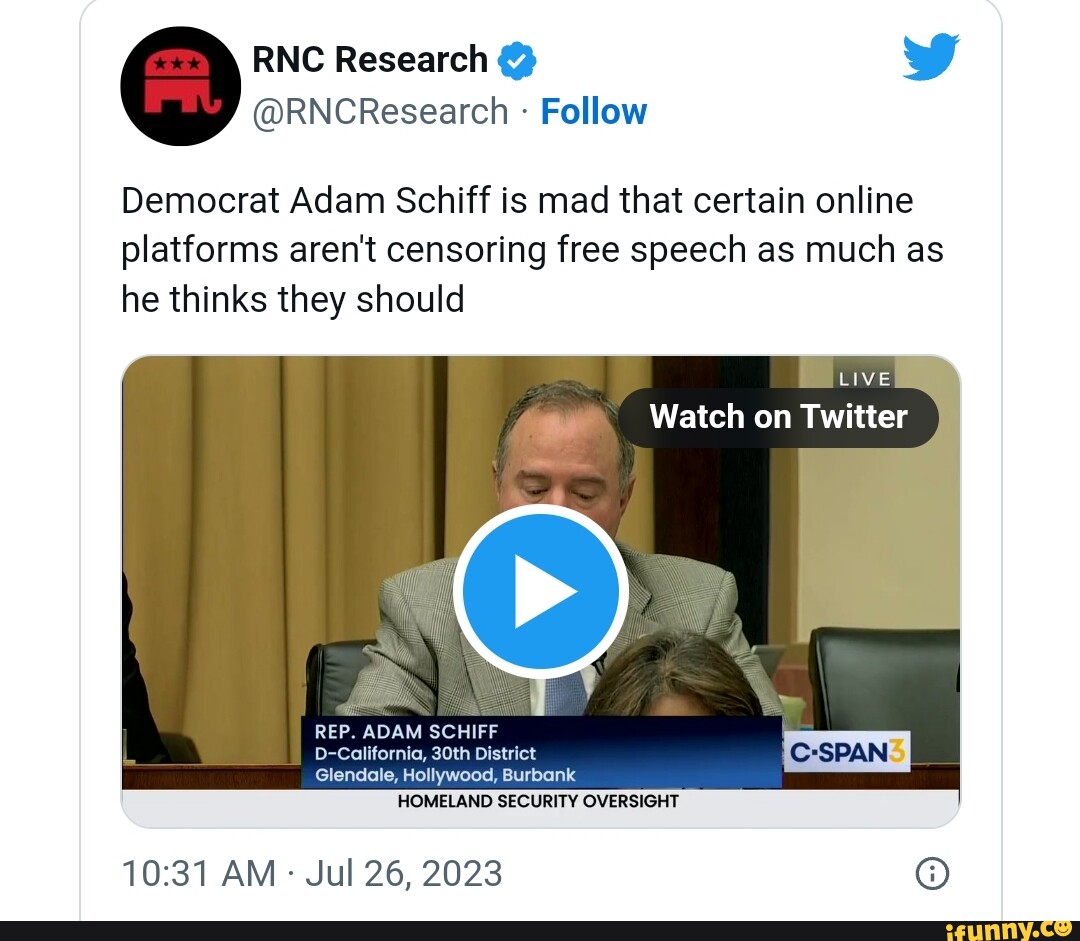Click the REP. ADAM SCHIFF caption banner
The width and height of the screenshot is (1080, 941).
point(407,731)
